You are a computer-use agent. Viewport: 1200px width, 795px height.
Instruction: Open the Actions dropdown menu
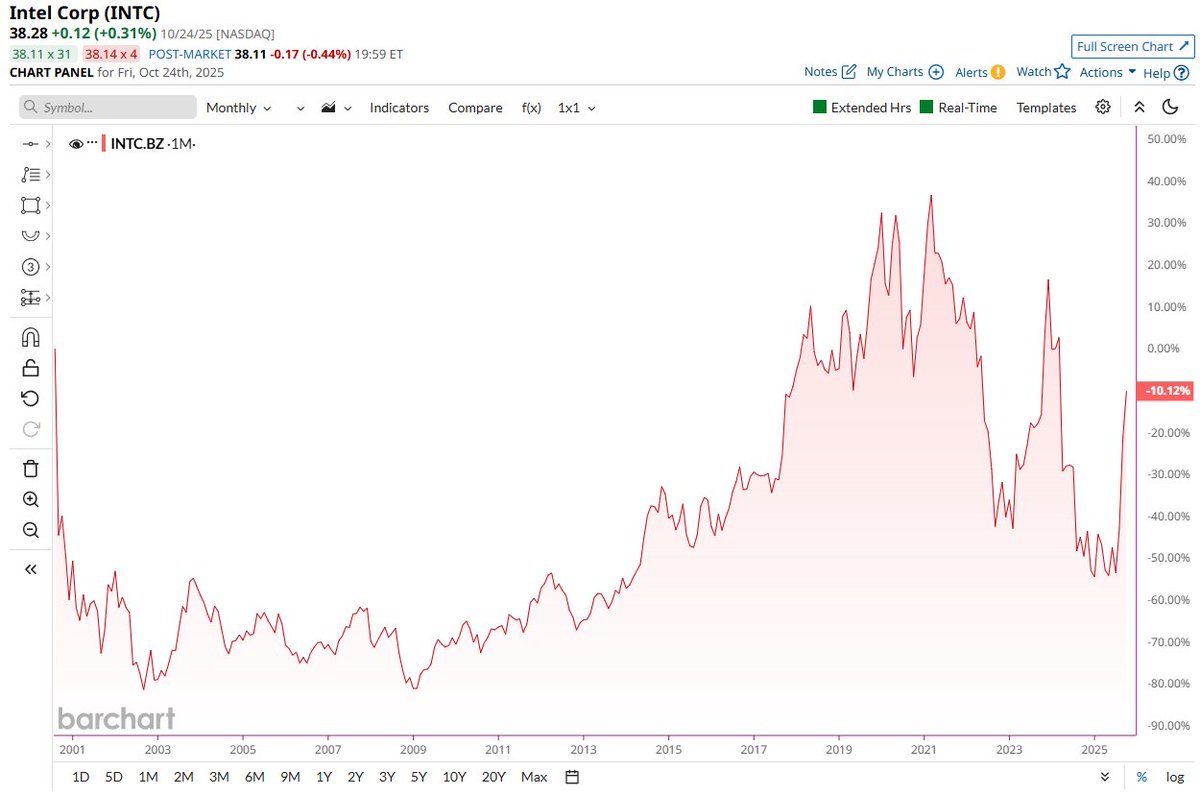pos(1108,72)
